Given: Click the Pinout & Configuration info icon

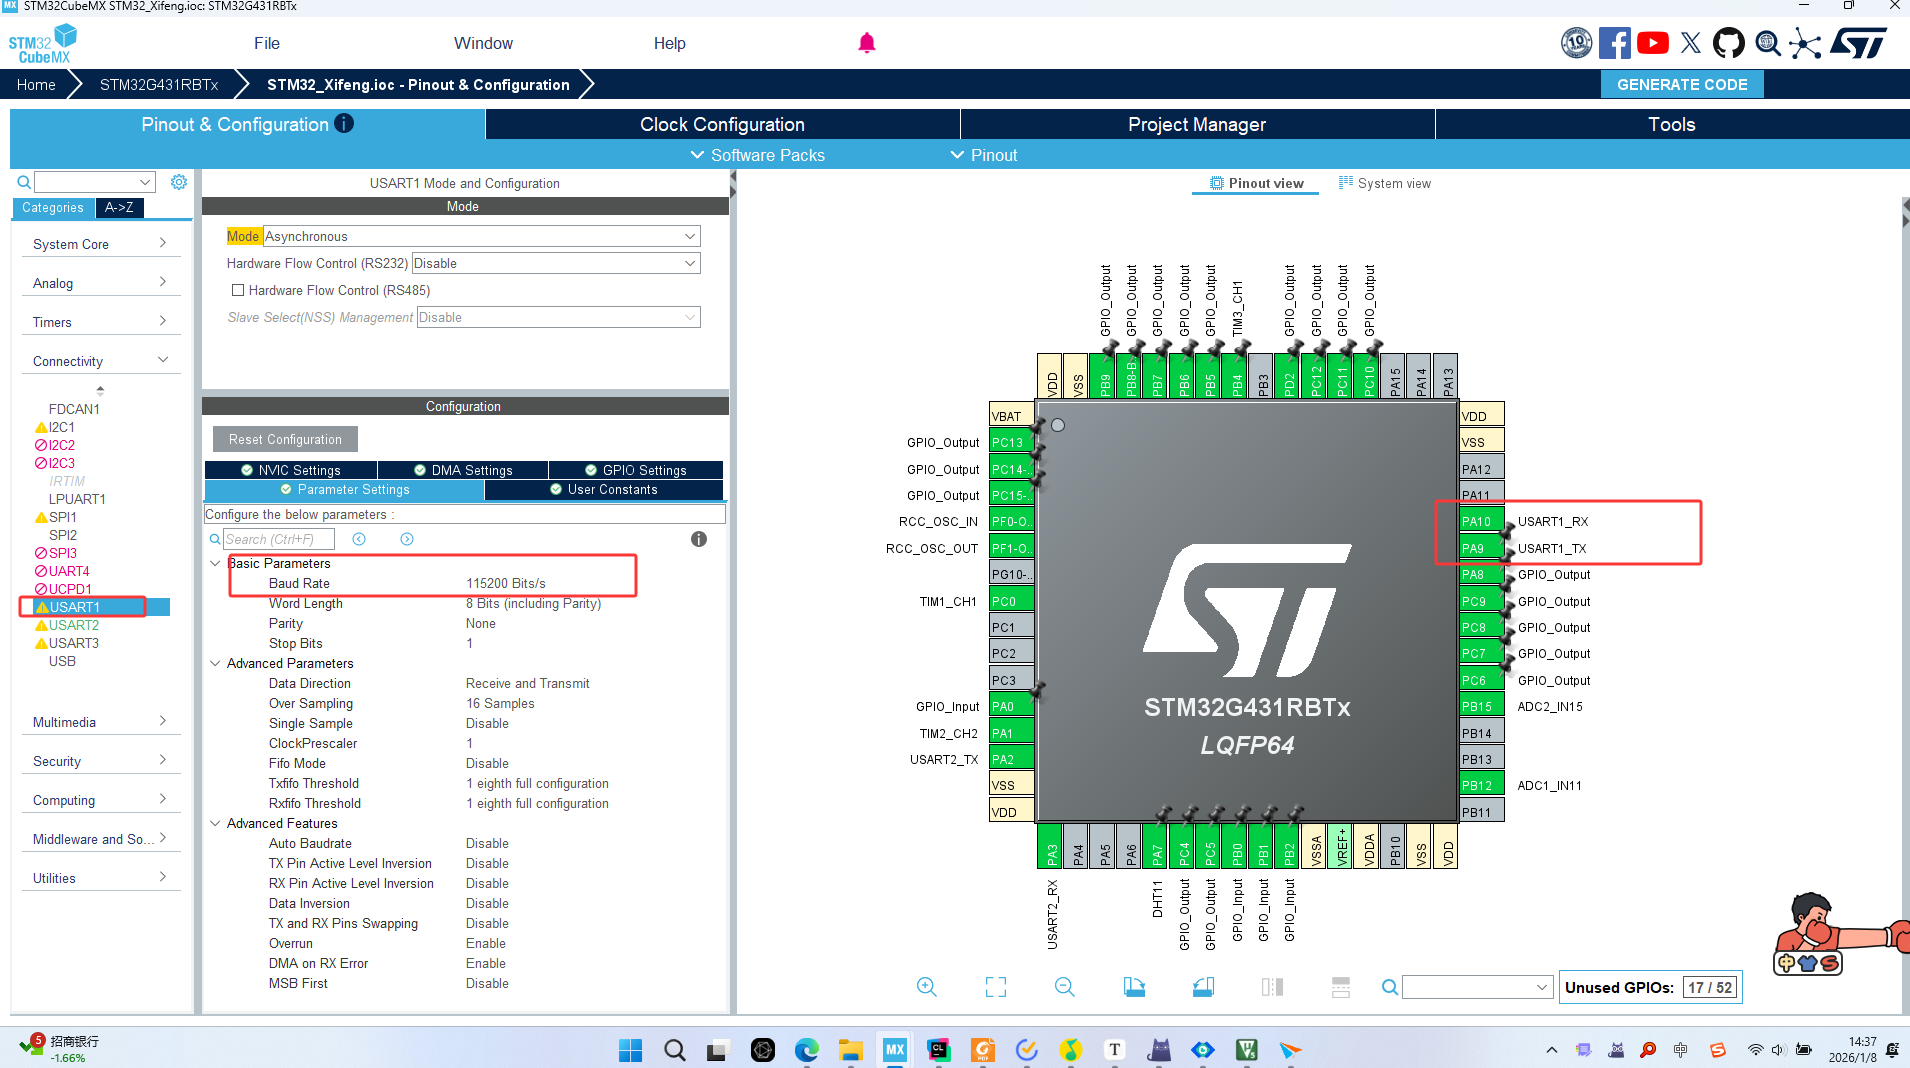Looking at the screenshot, I should click(344, 124).
